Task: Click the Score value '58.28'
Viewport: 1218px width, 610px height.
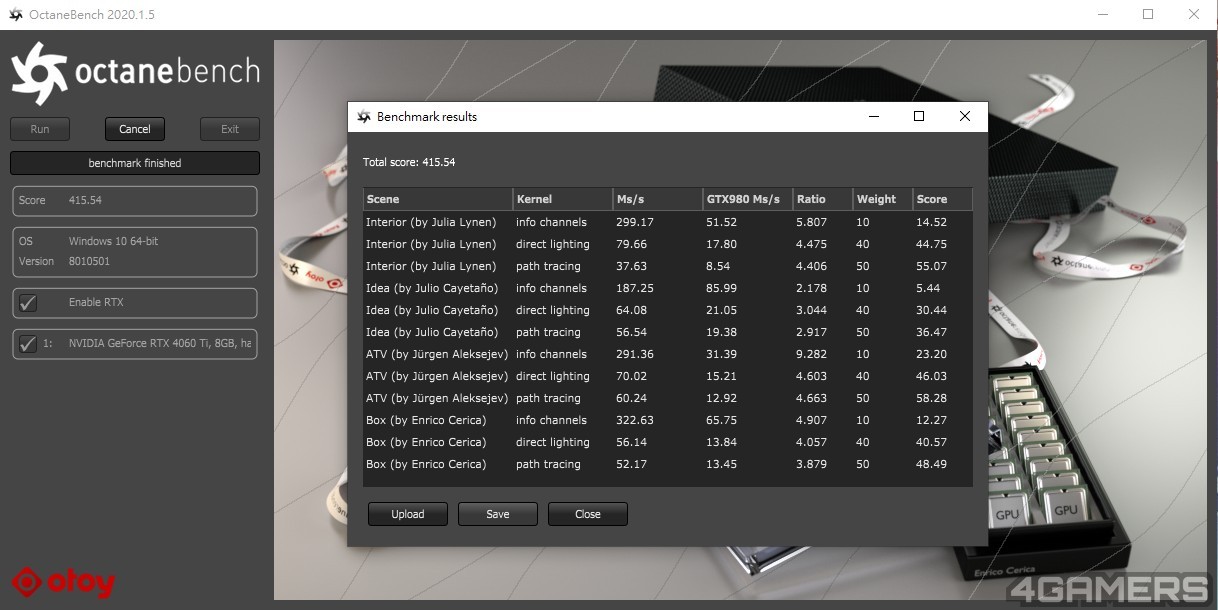Action: (x=932, y=398)
